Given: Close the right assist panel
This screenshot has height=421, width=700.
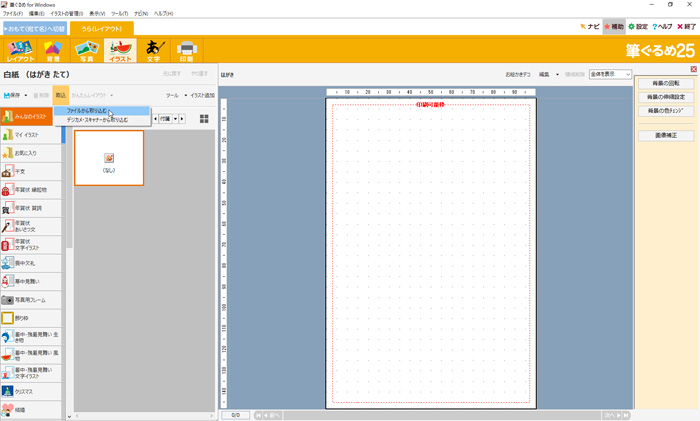Looking at the screenshot, I should coord(693,68).
